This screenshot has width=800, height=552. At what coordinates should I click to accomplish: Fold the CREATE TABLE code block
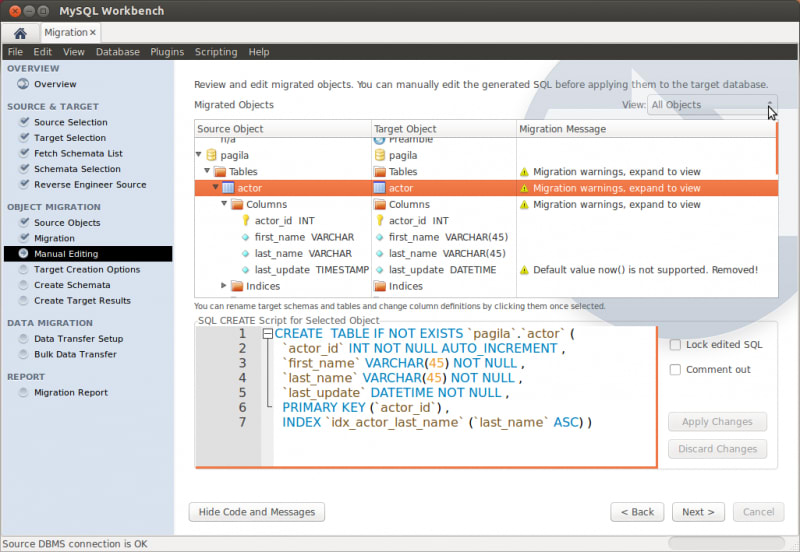[268, 334]
